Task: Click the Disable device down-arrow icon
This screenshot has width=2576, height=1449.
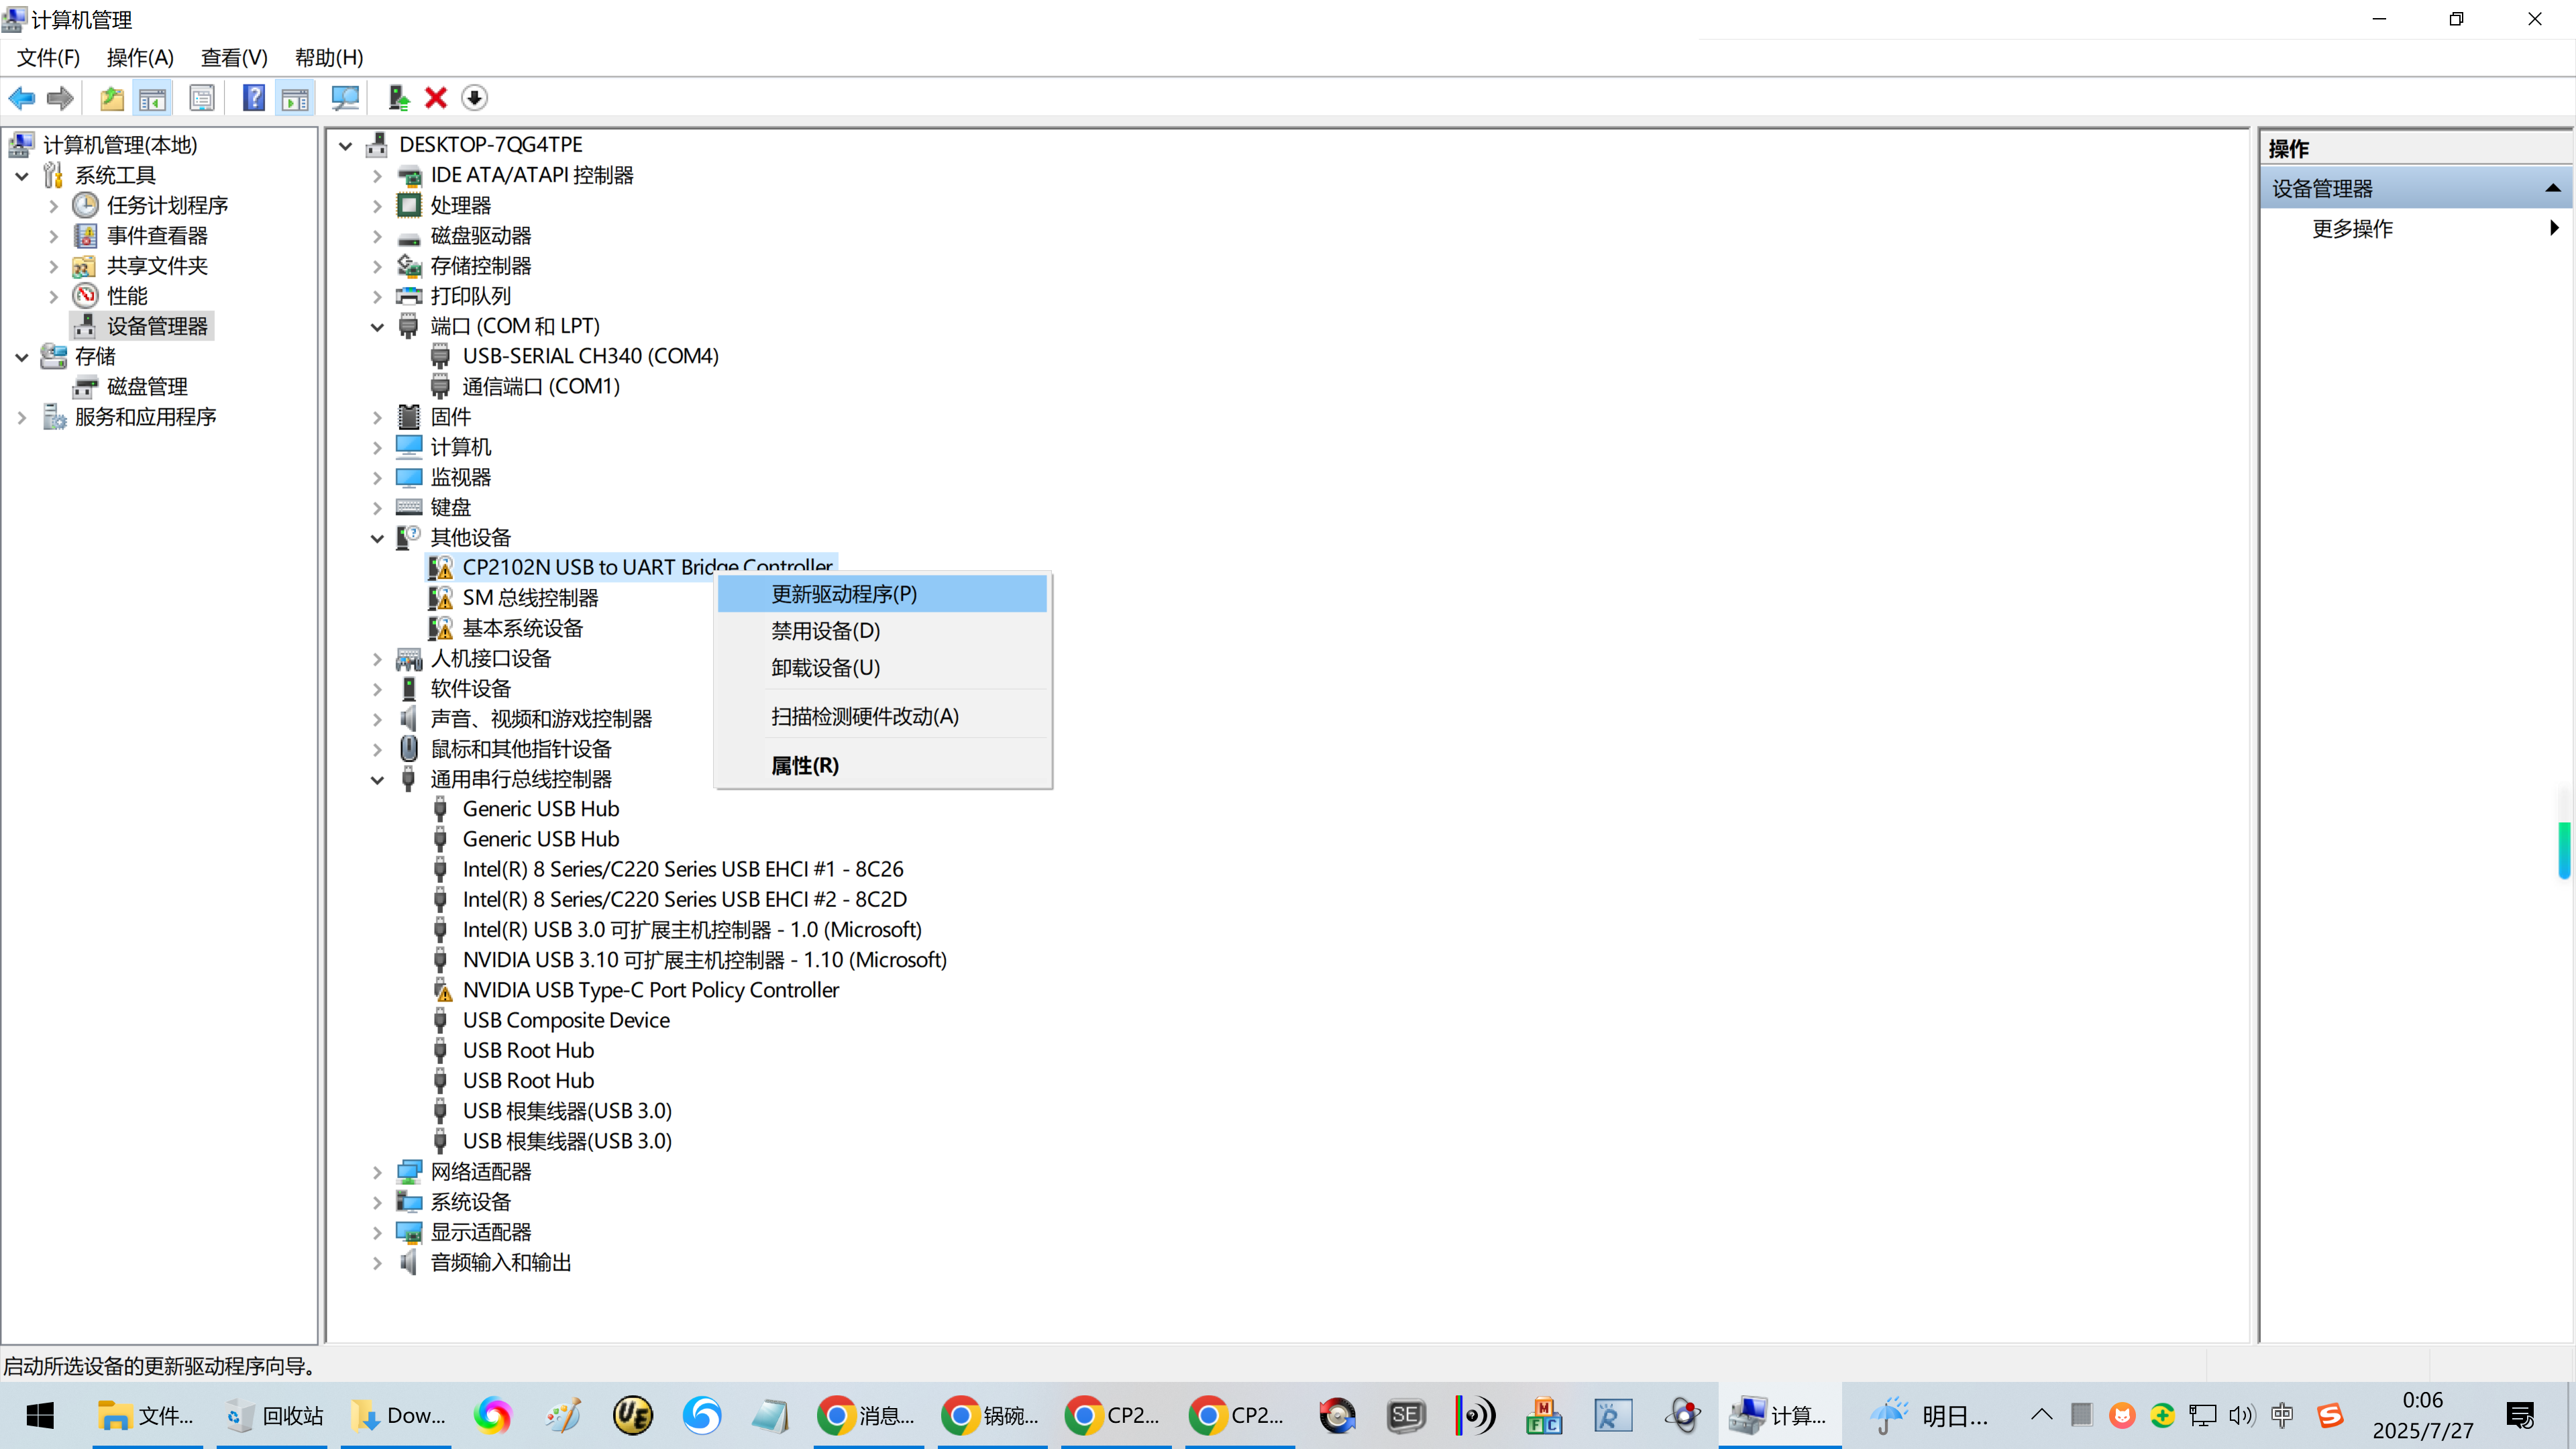Action: [474, 98]
